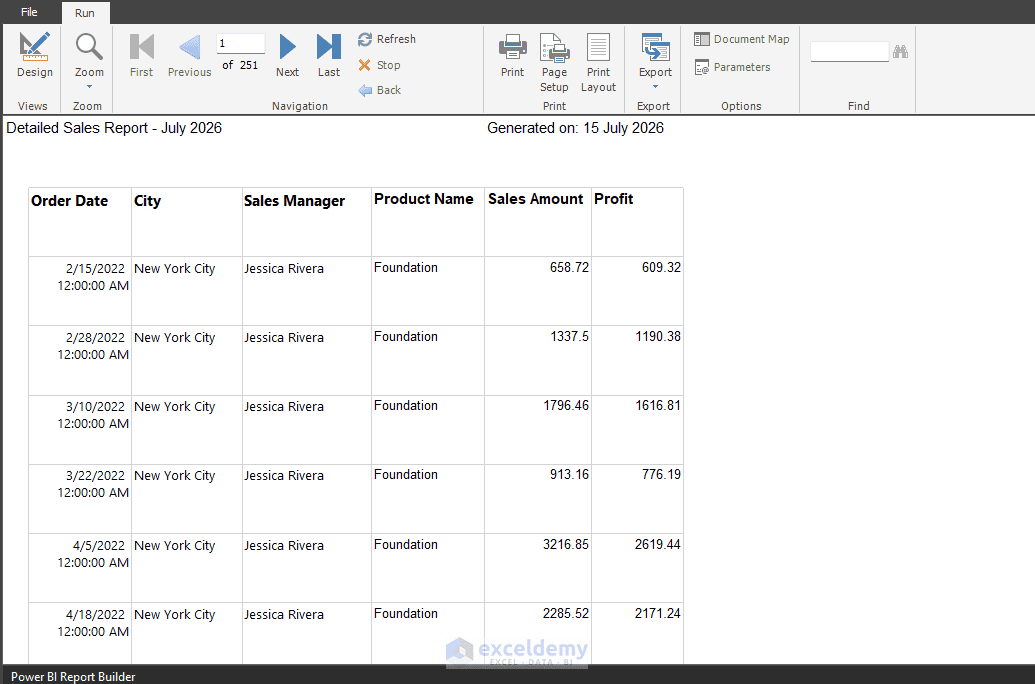The image size is (1035, 684).
Task: Click the City column header
Action: point(187,222)
